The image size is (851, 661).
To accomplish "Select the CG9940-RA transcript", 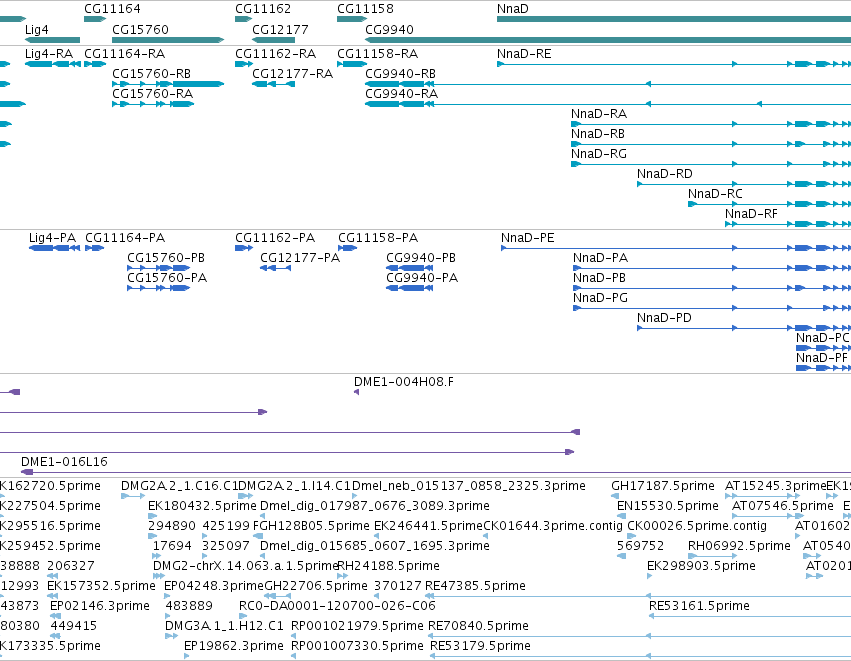I will [x=608, y=104].
